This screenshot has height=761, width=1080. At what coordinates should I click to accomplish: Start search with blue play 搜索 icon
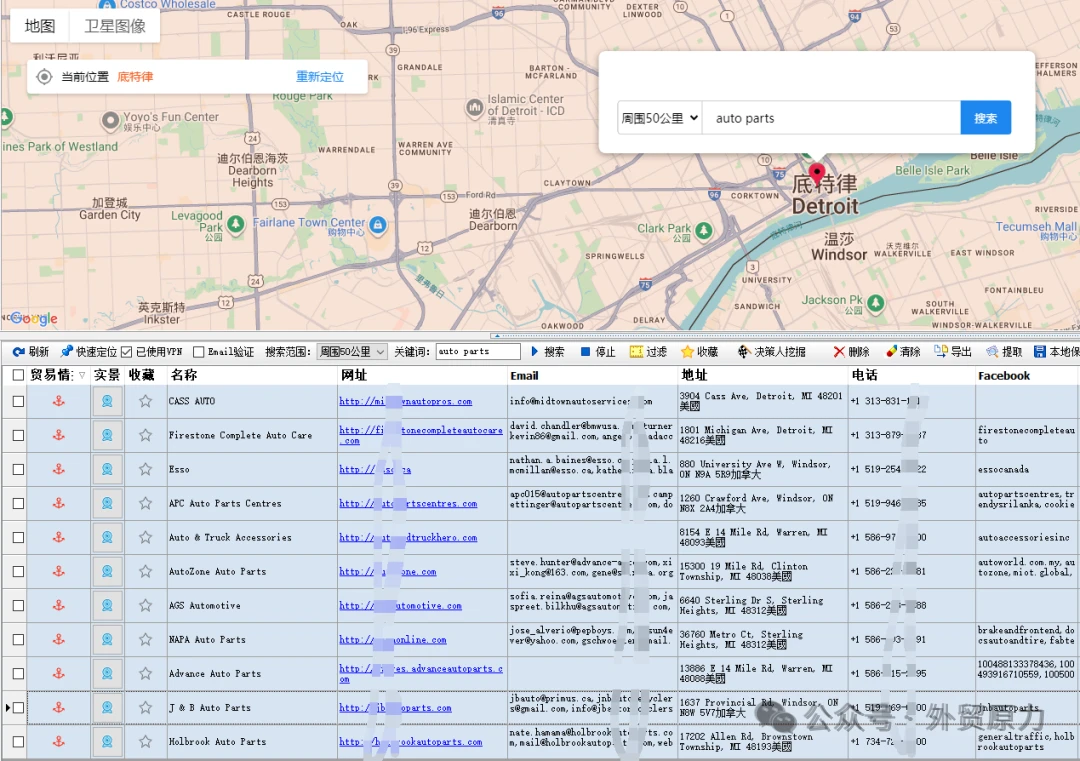(534, 352)
